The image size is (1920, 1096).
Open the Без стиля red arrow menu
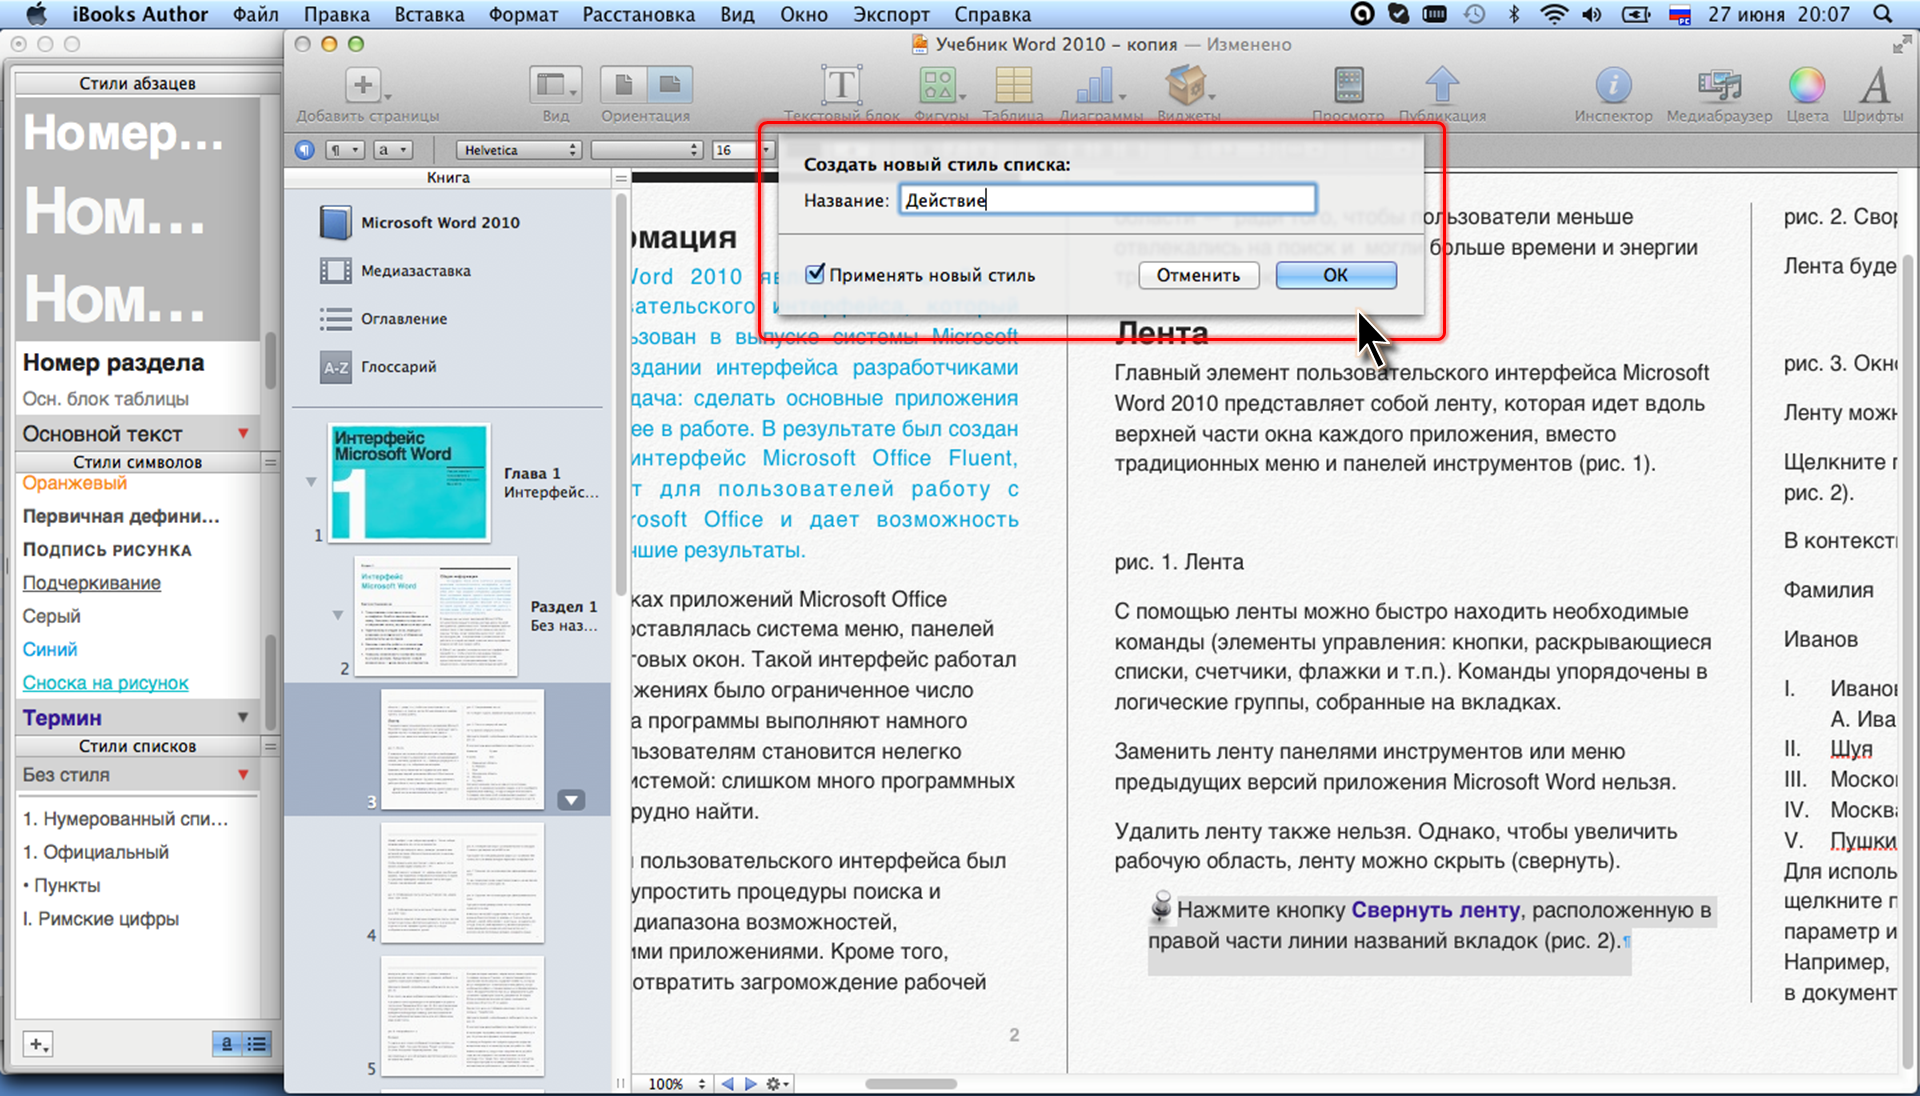243,775
